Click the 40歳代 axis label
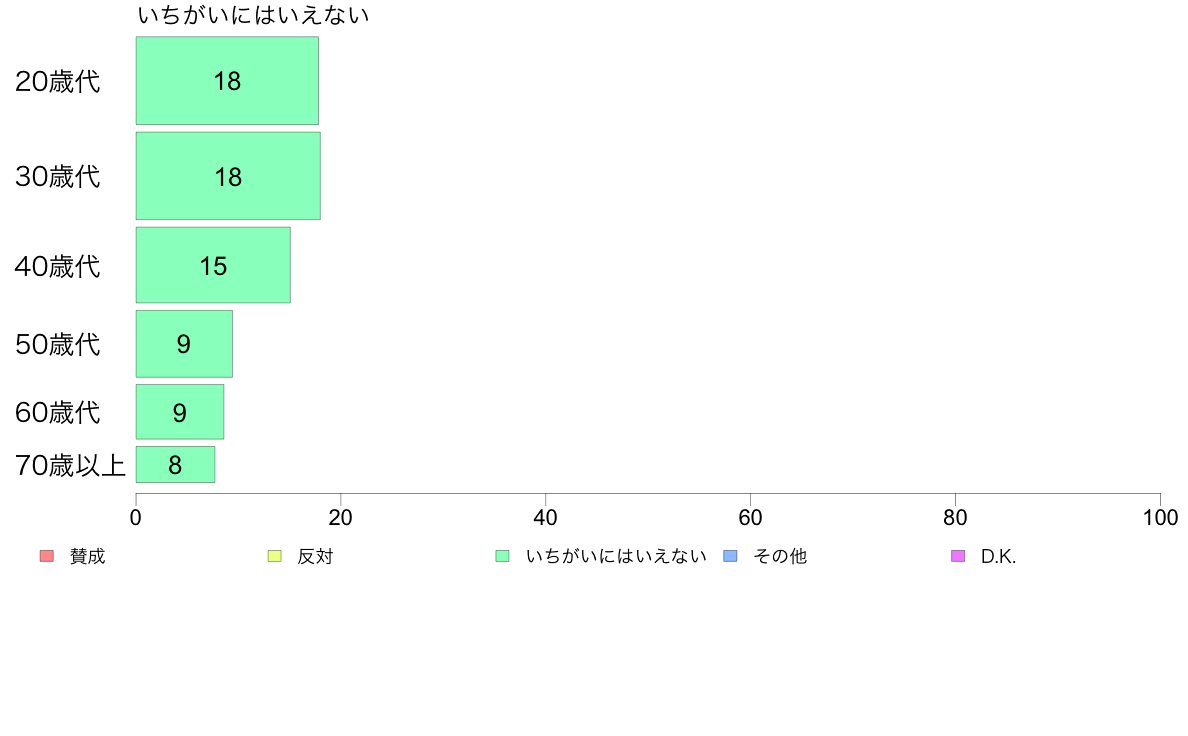Image resolution: width=1188 pixels, height=736 pixels. pos(58,266)
